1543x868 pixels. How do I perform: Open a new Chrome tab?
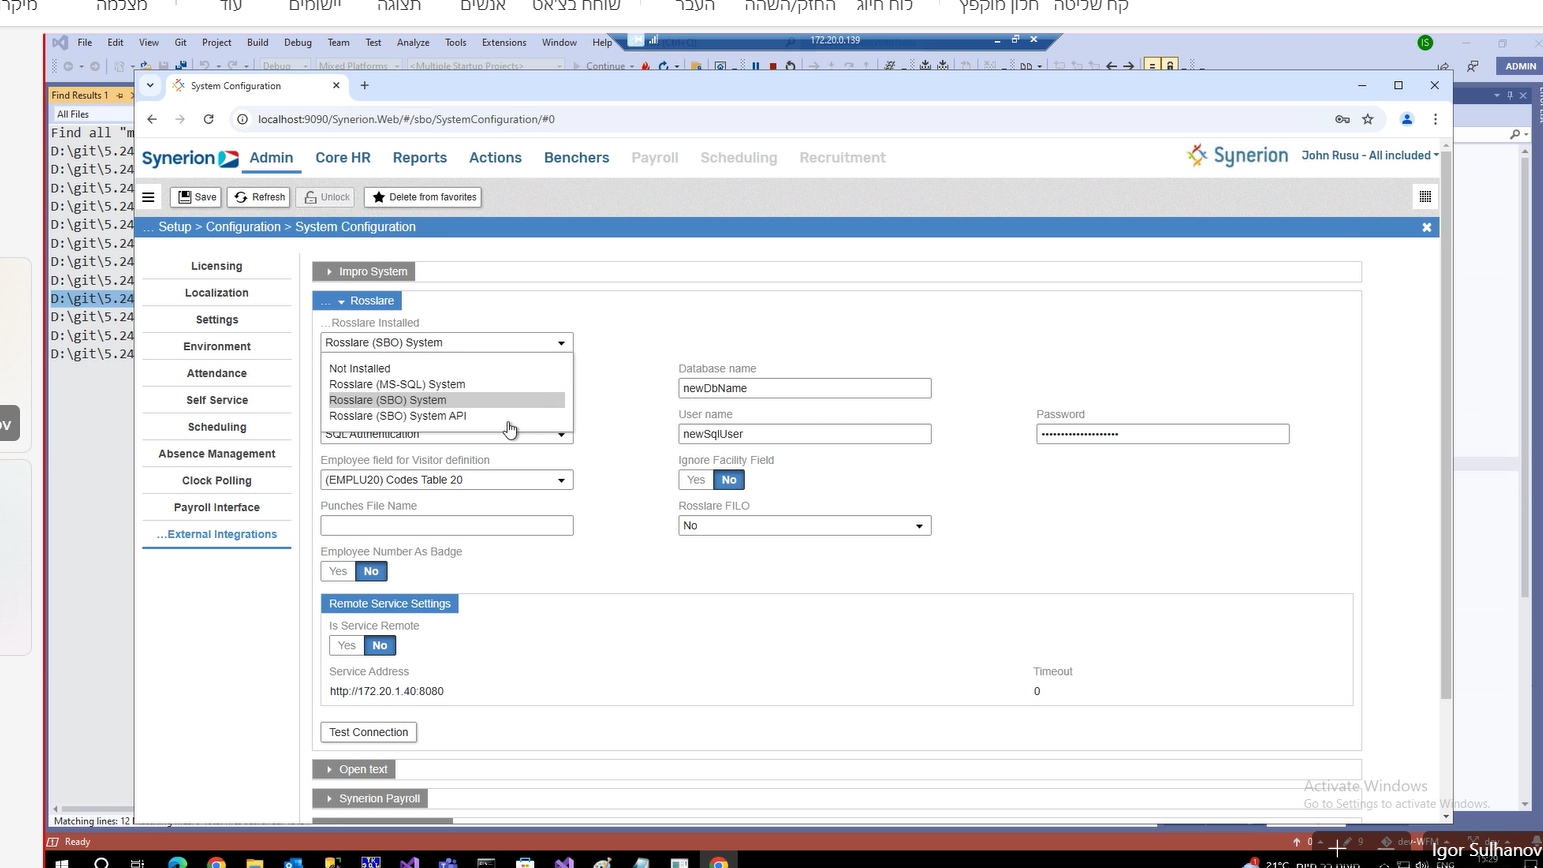365,85
